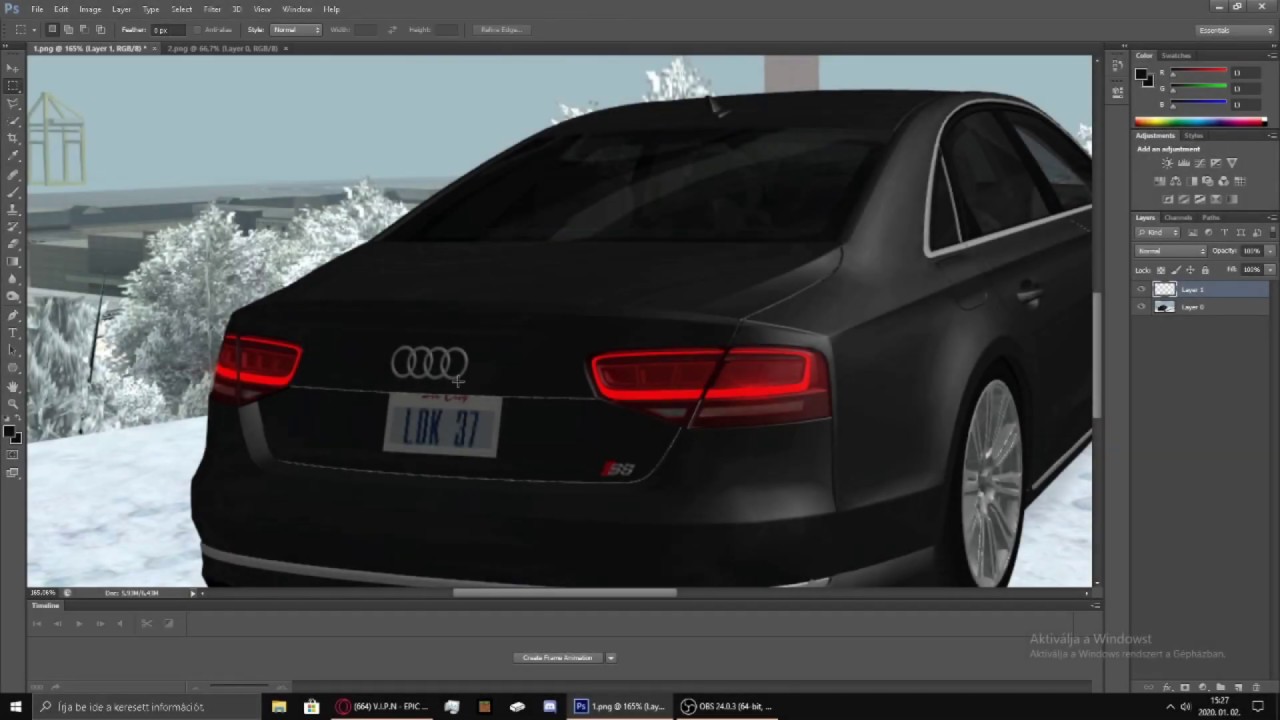This screenshot has height=720, width=1280.
Task: Click the foreground color swatch in Color panel
Action: [1142, 74]
